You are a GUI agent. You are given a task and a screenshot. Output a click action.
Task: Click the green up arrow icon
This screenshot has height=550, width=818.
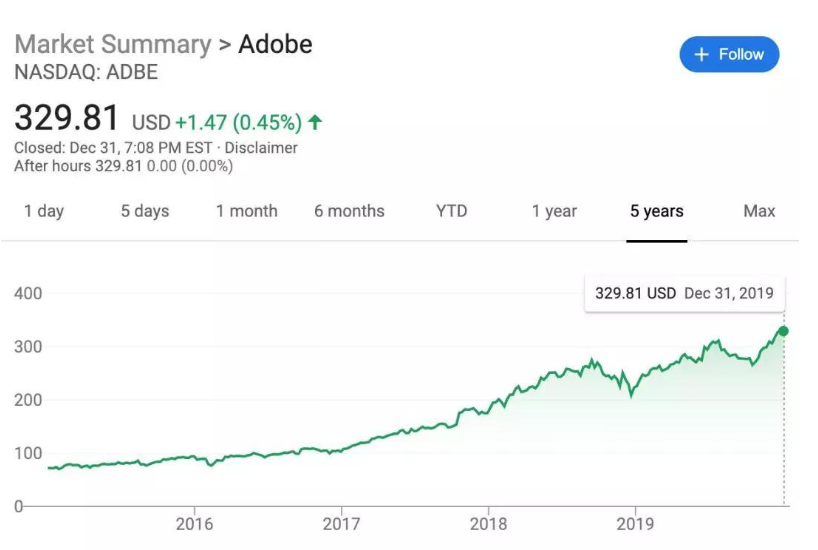[x=315, y=122]
